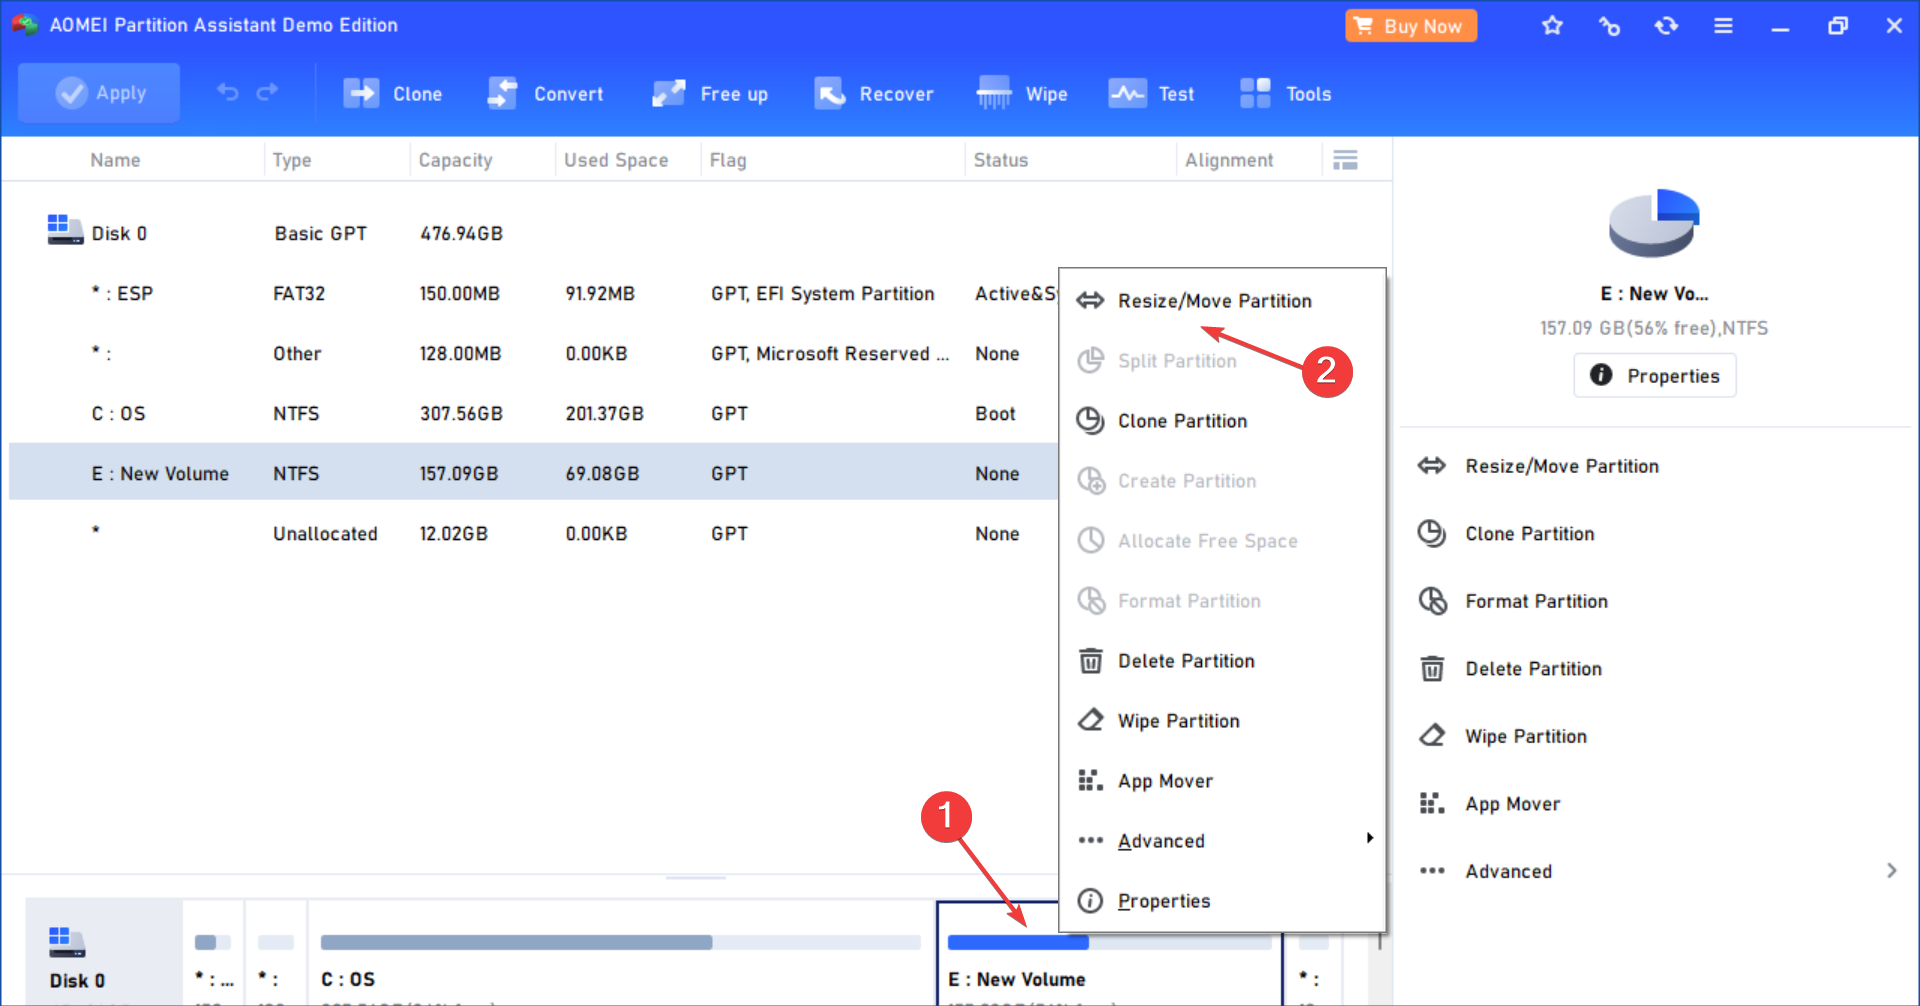Click the resize arrows icon in context menu
This screenshot has height=1006, width=1920.
tap(1090, 301)
